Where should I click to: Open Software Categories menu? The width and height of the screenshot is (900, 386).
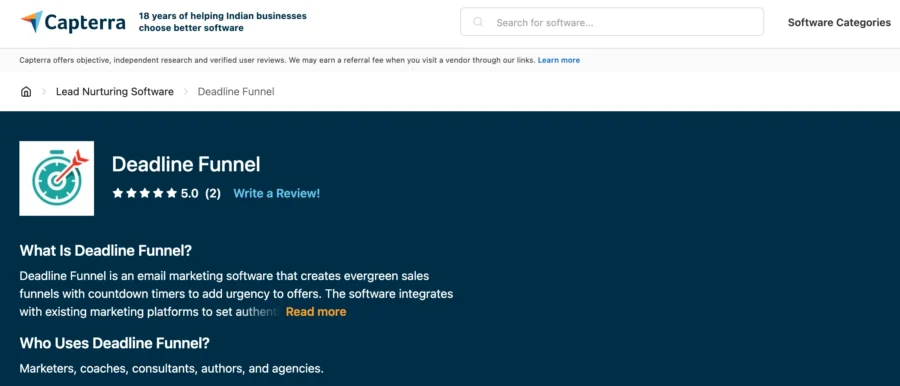tap(839, 22)
